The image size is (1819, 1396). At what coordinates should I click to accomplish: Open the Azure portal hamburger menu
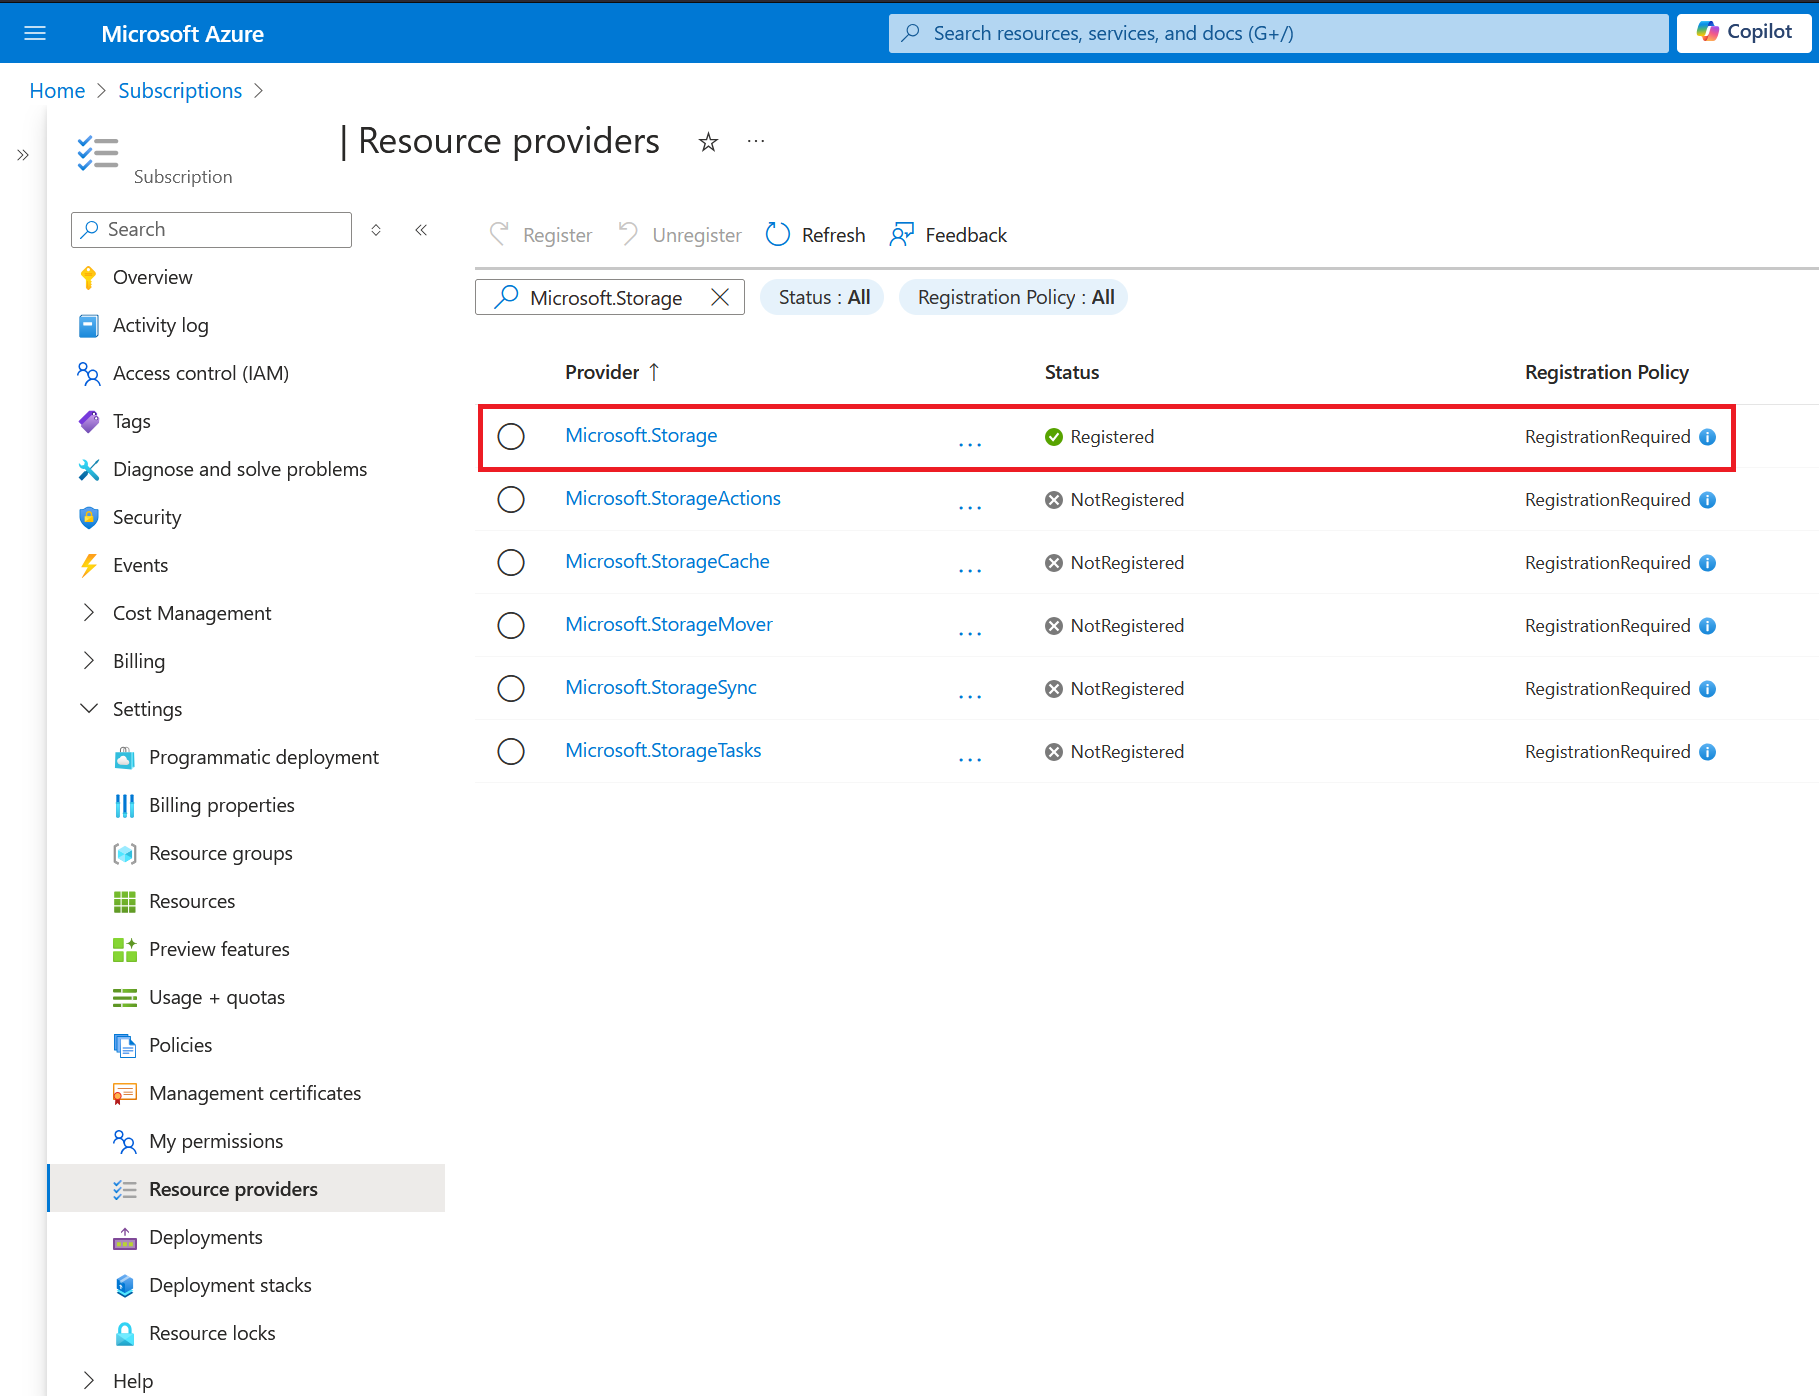click(x=35, y=33)
